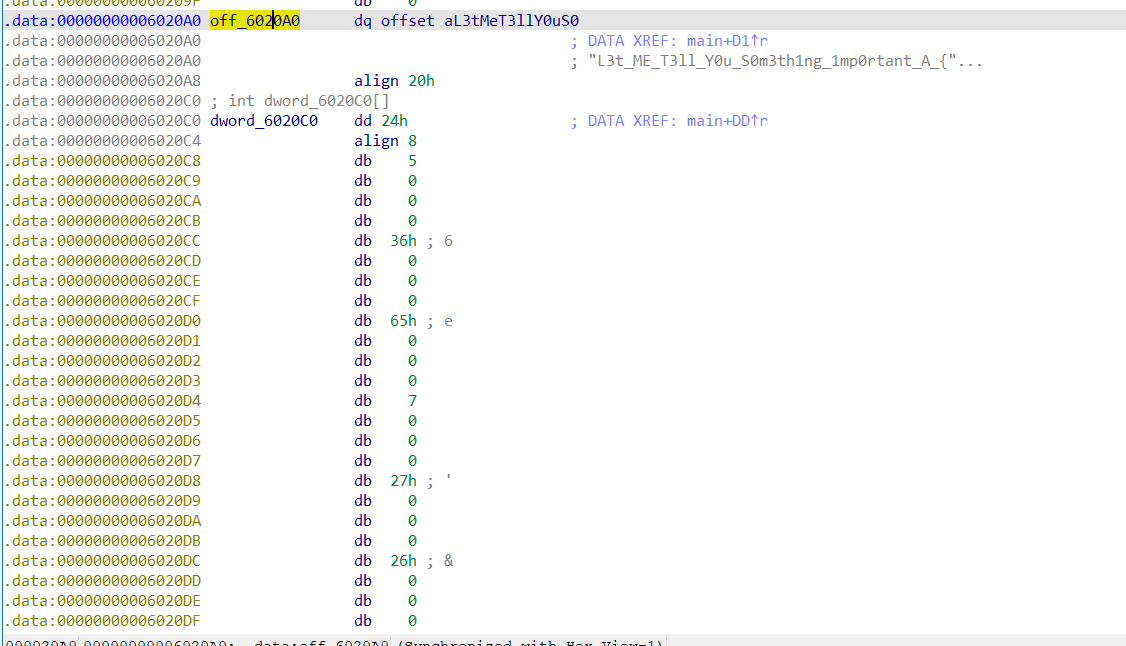Click the 'db 27h' value at 6020D8

(385, 481)
